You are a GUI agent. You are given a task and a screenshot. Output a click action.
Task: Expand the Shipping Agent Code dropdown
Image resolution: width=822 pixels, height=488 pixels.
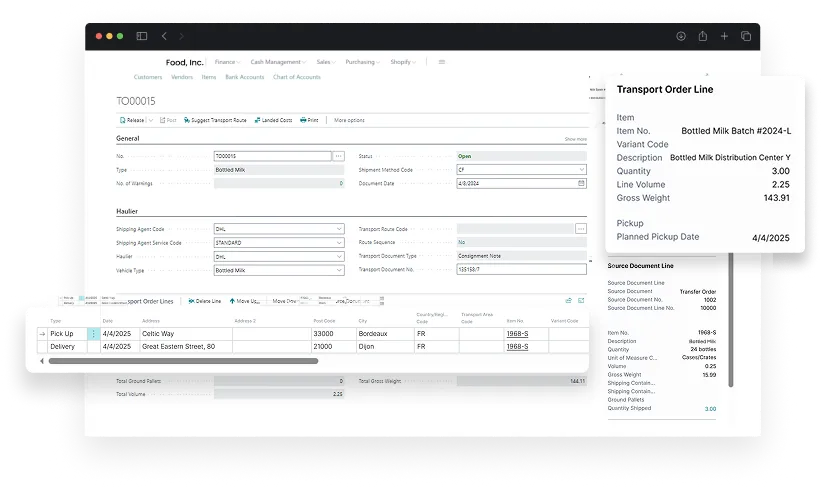[339, 229]
